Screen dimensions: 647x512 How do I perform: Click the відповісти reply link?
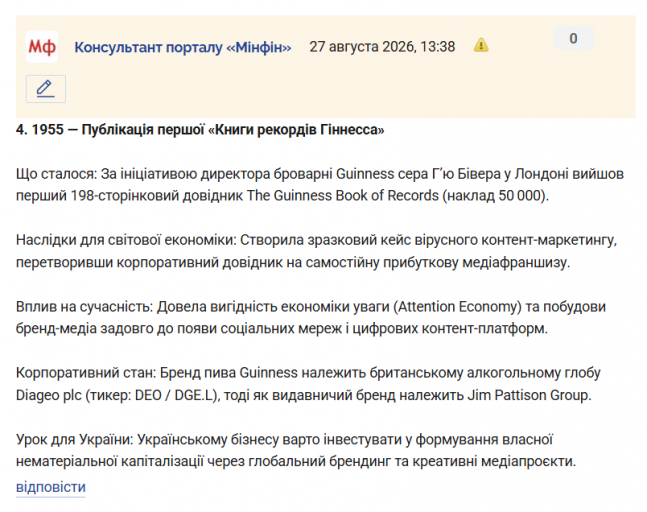tap(51, 487)
